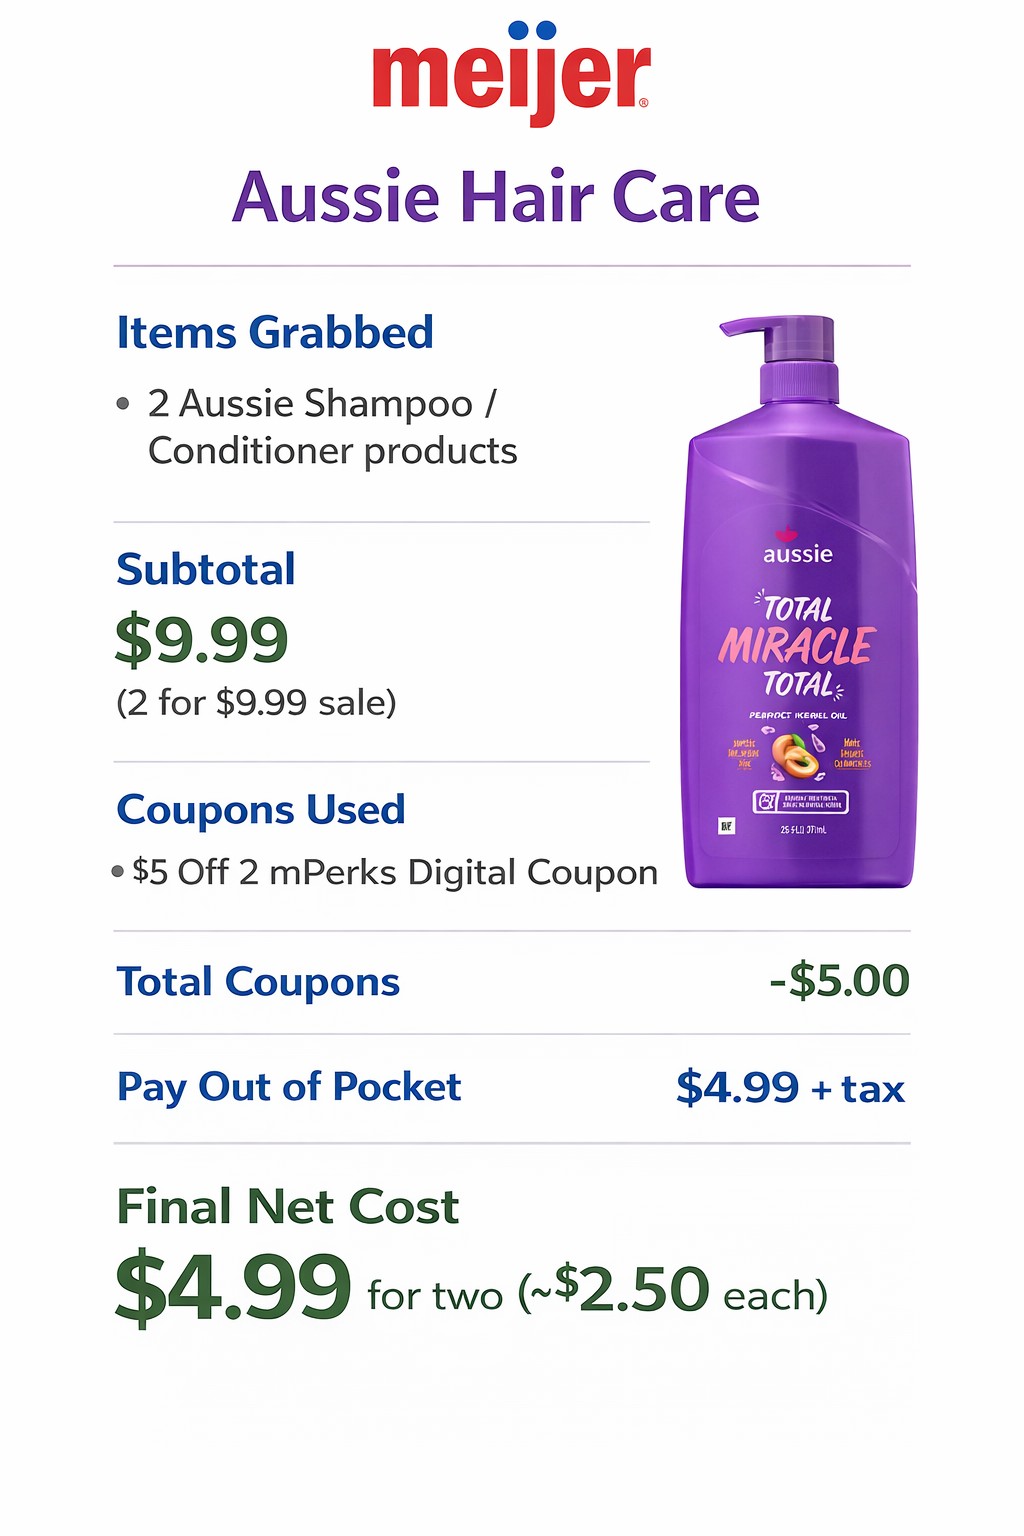Screen dimensions: 1024x1536
Task: Click the Meijer logo at the top
Action: [x=511, y=72]
